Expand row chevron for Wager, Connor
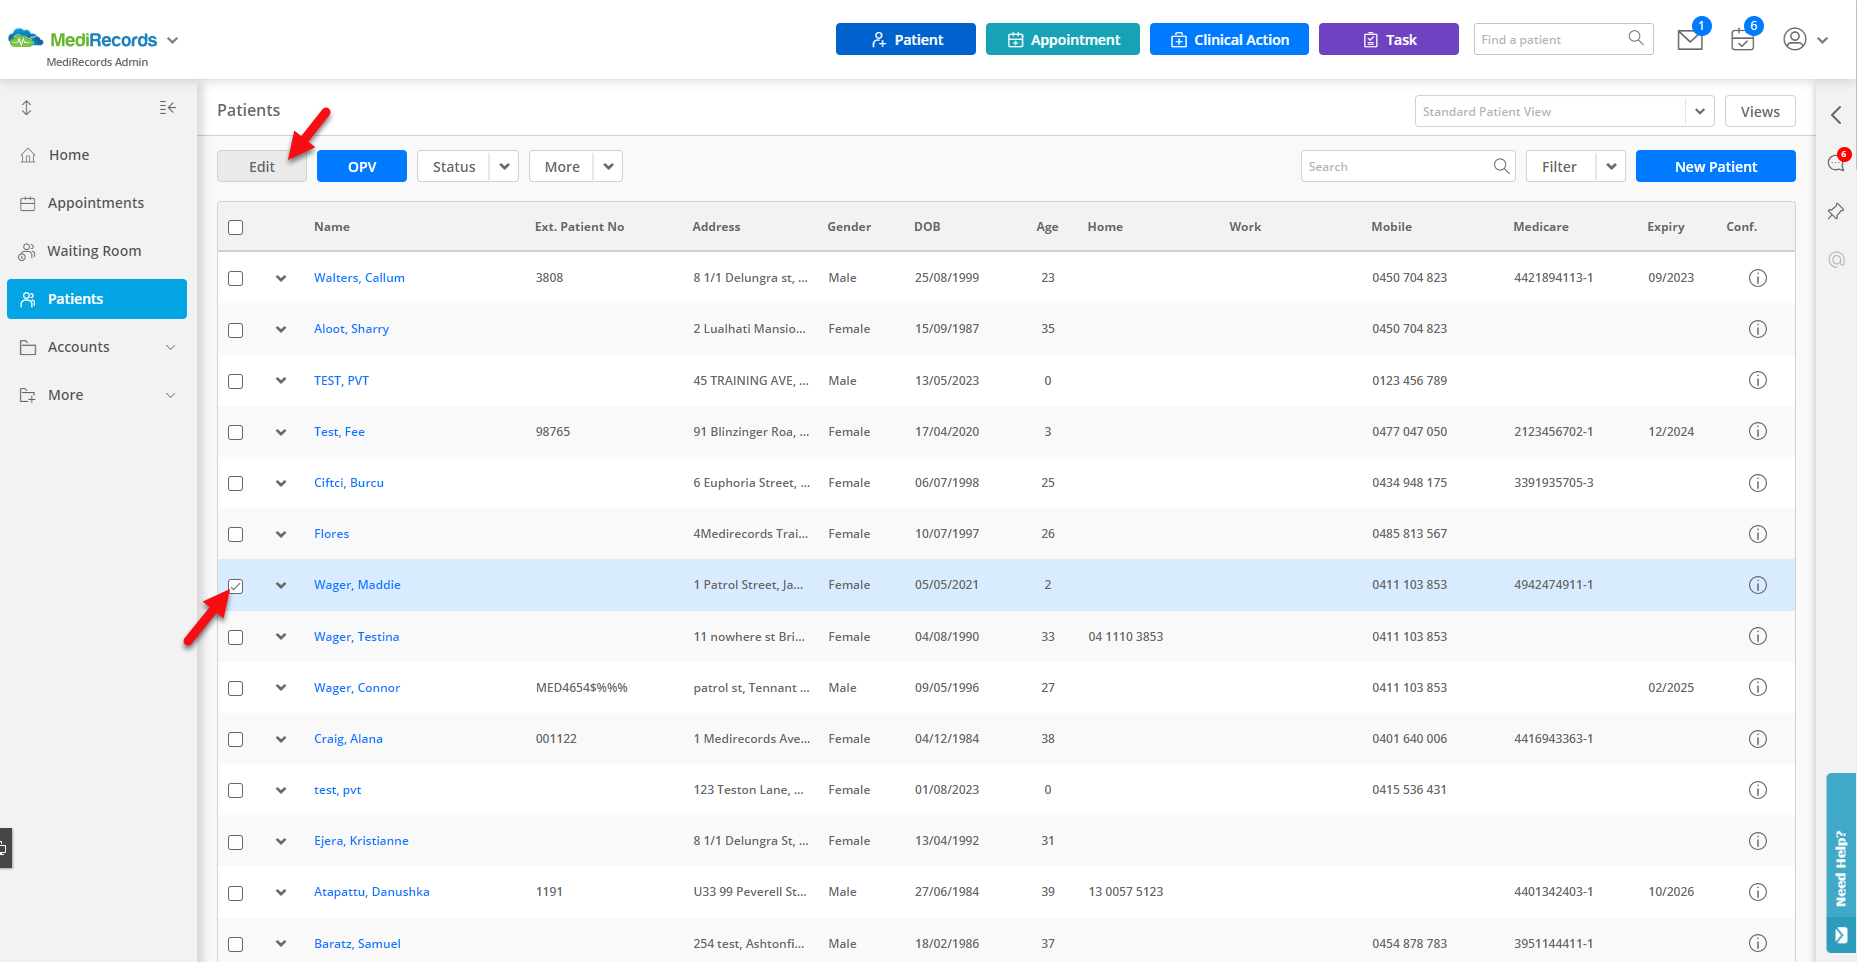Viewport: 1857px width, 962px height. click(x=281, y=687)
